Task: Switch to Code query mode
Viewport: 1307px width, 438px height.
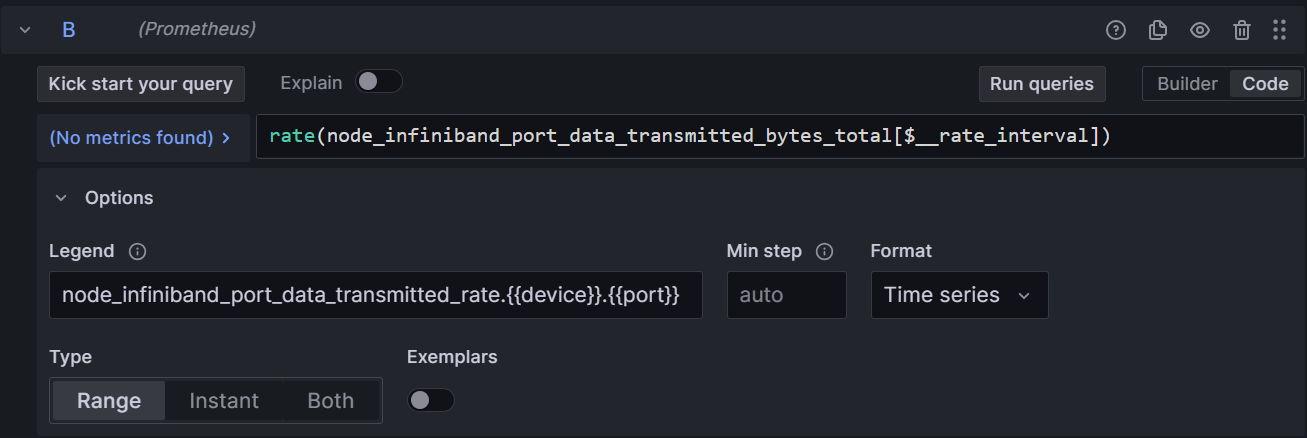Action: point(1265,84)
